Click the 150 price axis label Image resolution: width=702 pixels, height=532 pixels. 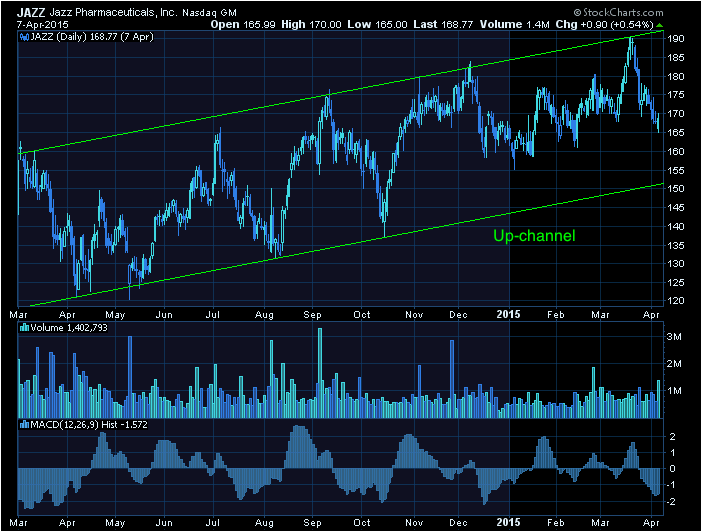click(676, 189)
